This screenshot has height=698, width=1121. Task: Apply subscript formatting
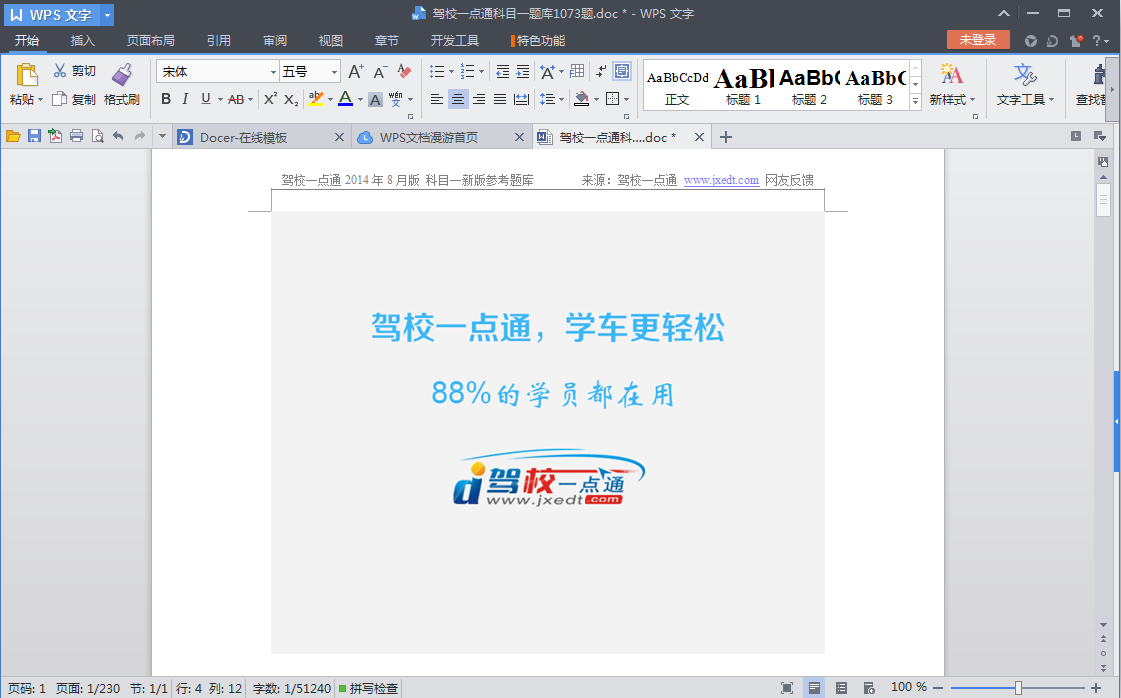[x=291, y=99]
